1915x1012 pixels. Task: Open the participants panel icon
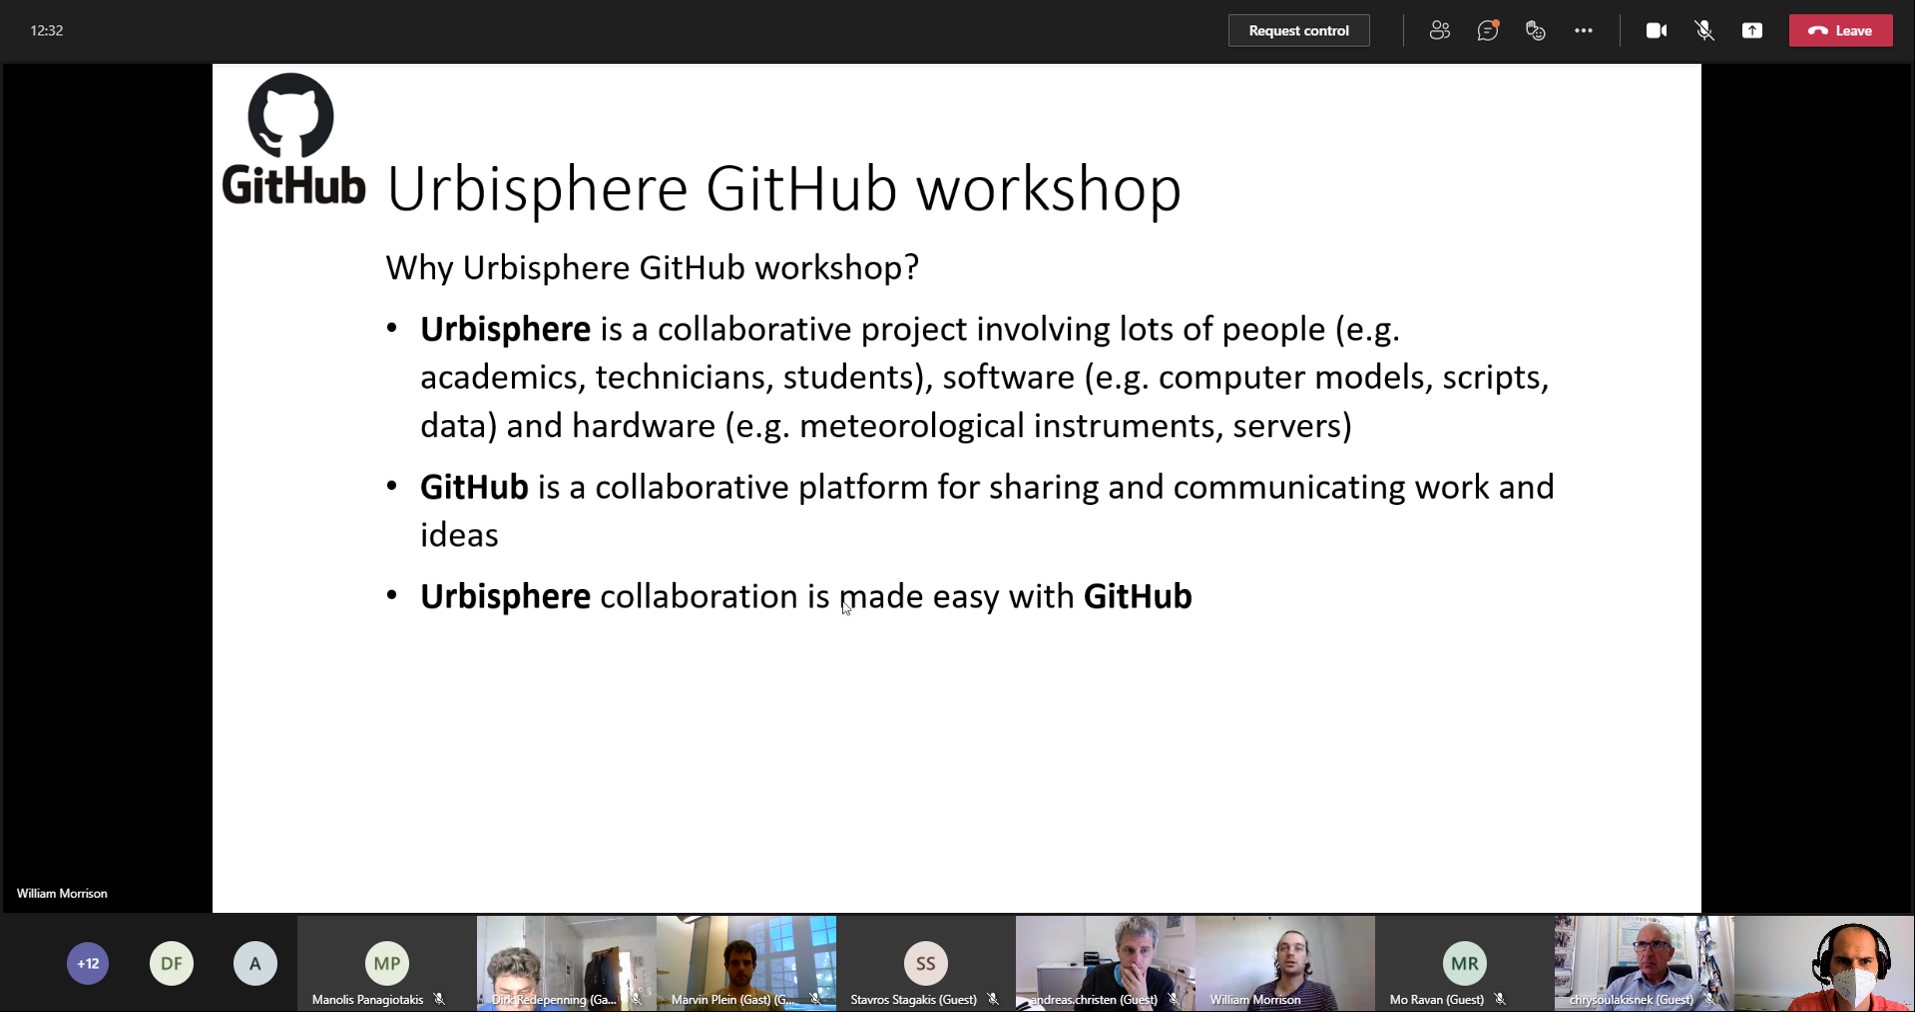coord(1439,30)
